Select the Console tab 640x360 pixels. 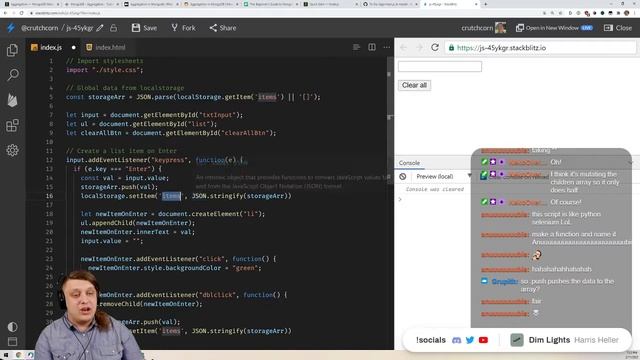pyautogui.click(x=409, y=163)
